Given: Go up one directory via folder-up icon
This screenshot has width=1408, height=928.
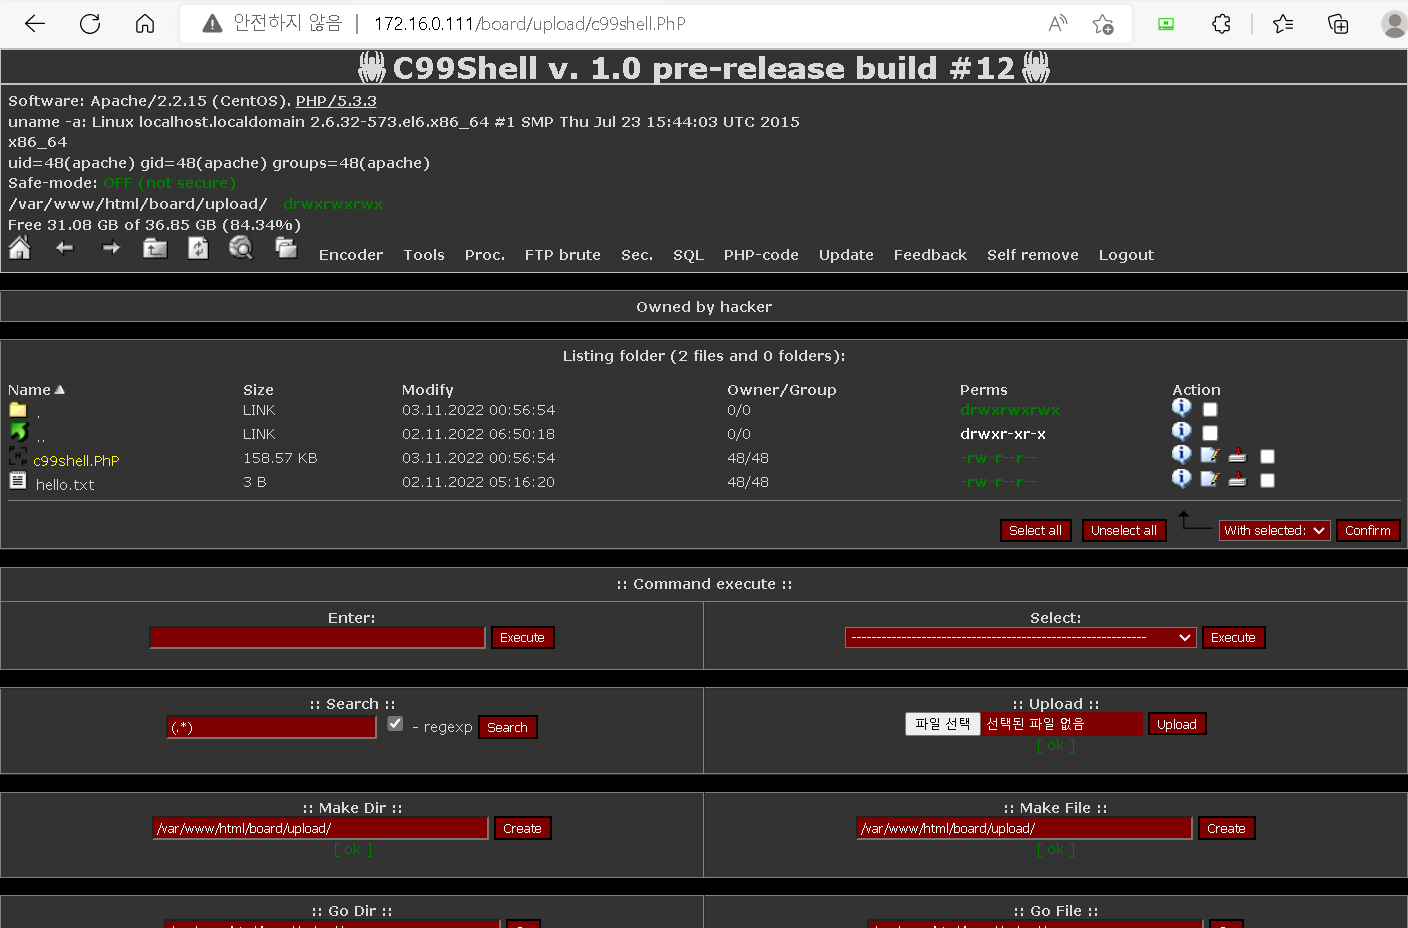Looking at the screenshot, I should pos(155,248).
